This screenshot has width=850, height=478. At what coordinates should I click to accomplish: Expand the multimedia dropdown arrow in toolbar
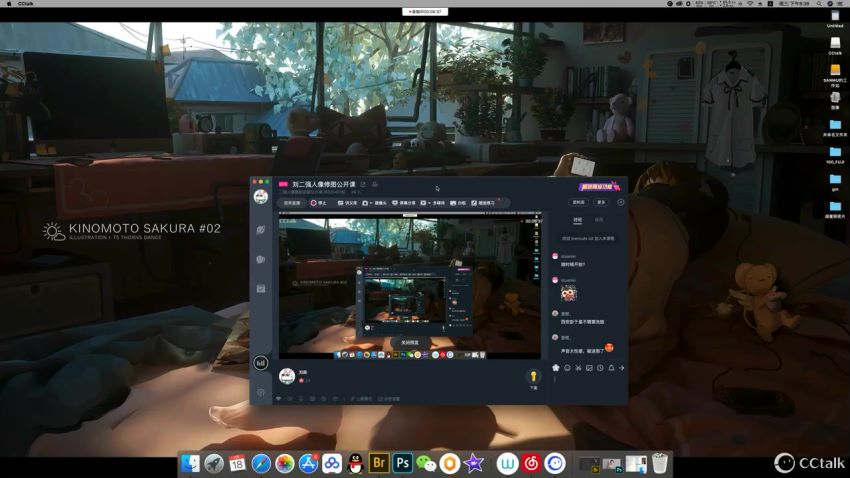coord(429,203)
